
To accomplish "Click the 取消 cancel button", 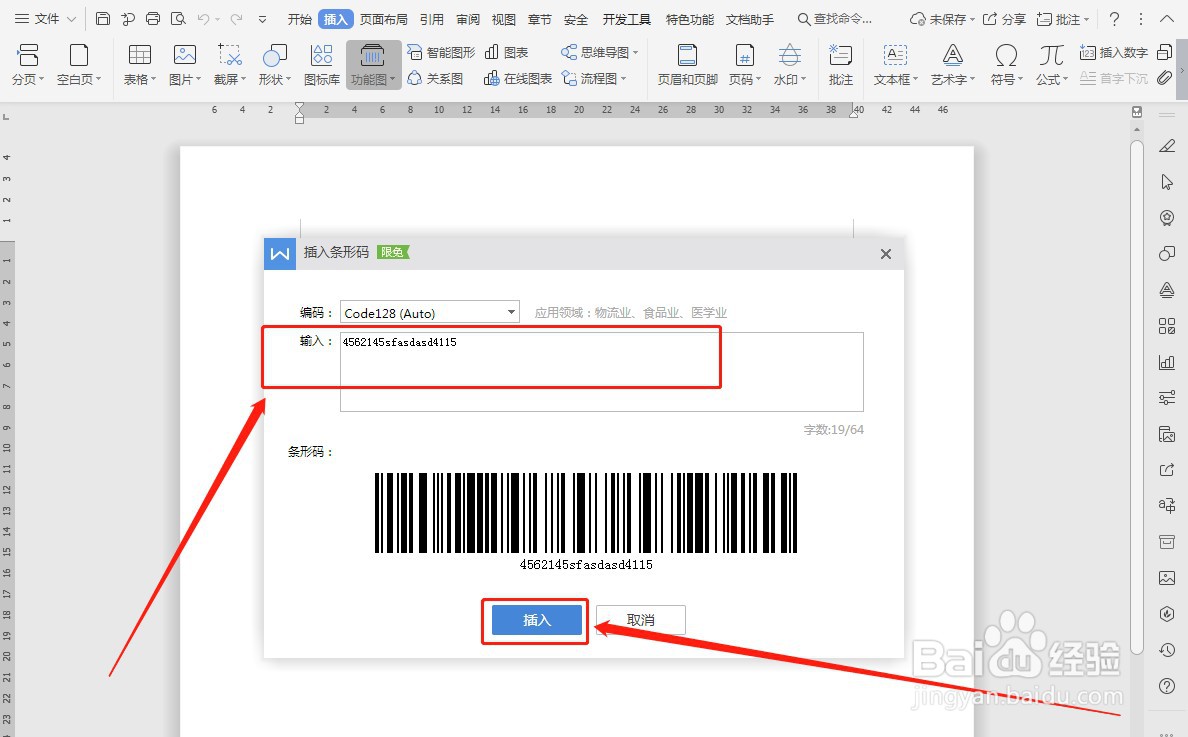I will click(x=640, y=620).
